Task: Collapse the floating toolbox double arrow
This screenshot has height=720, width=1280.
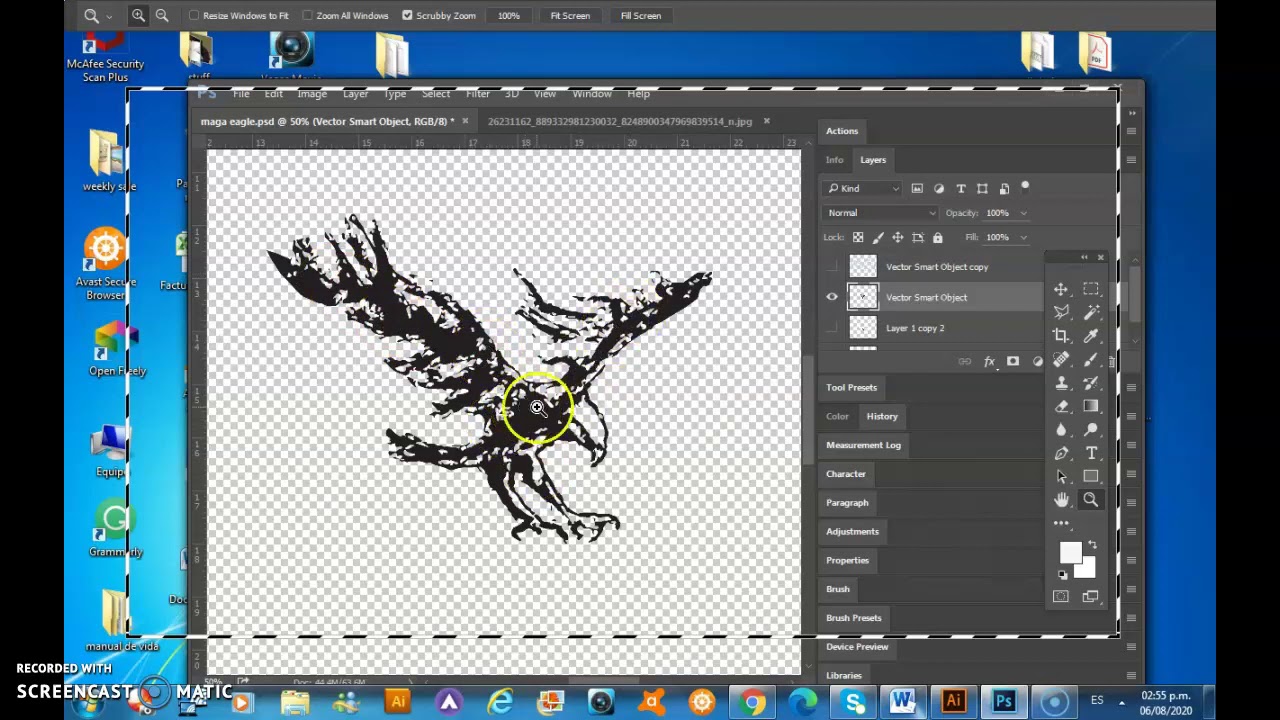Action: pos(1084,258)
